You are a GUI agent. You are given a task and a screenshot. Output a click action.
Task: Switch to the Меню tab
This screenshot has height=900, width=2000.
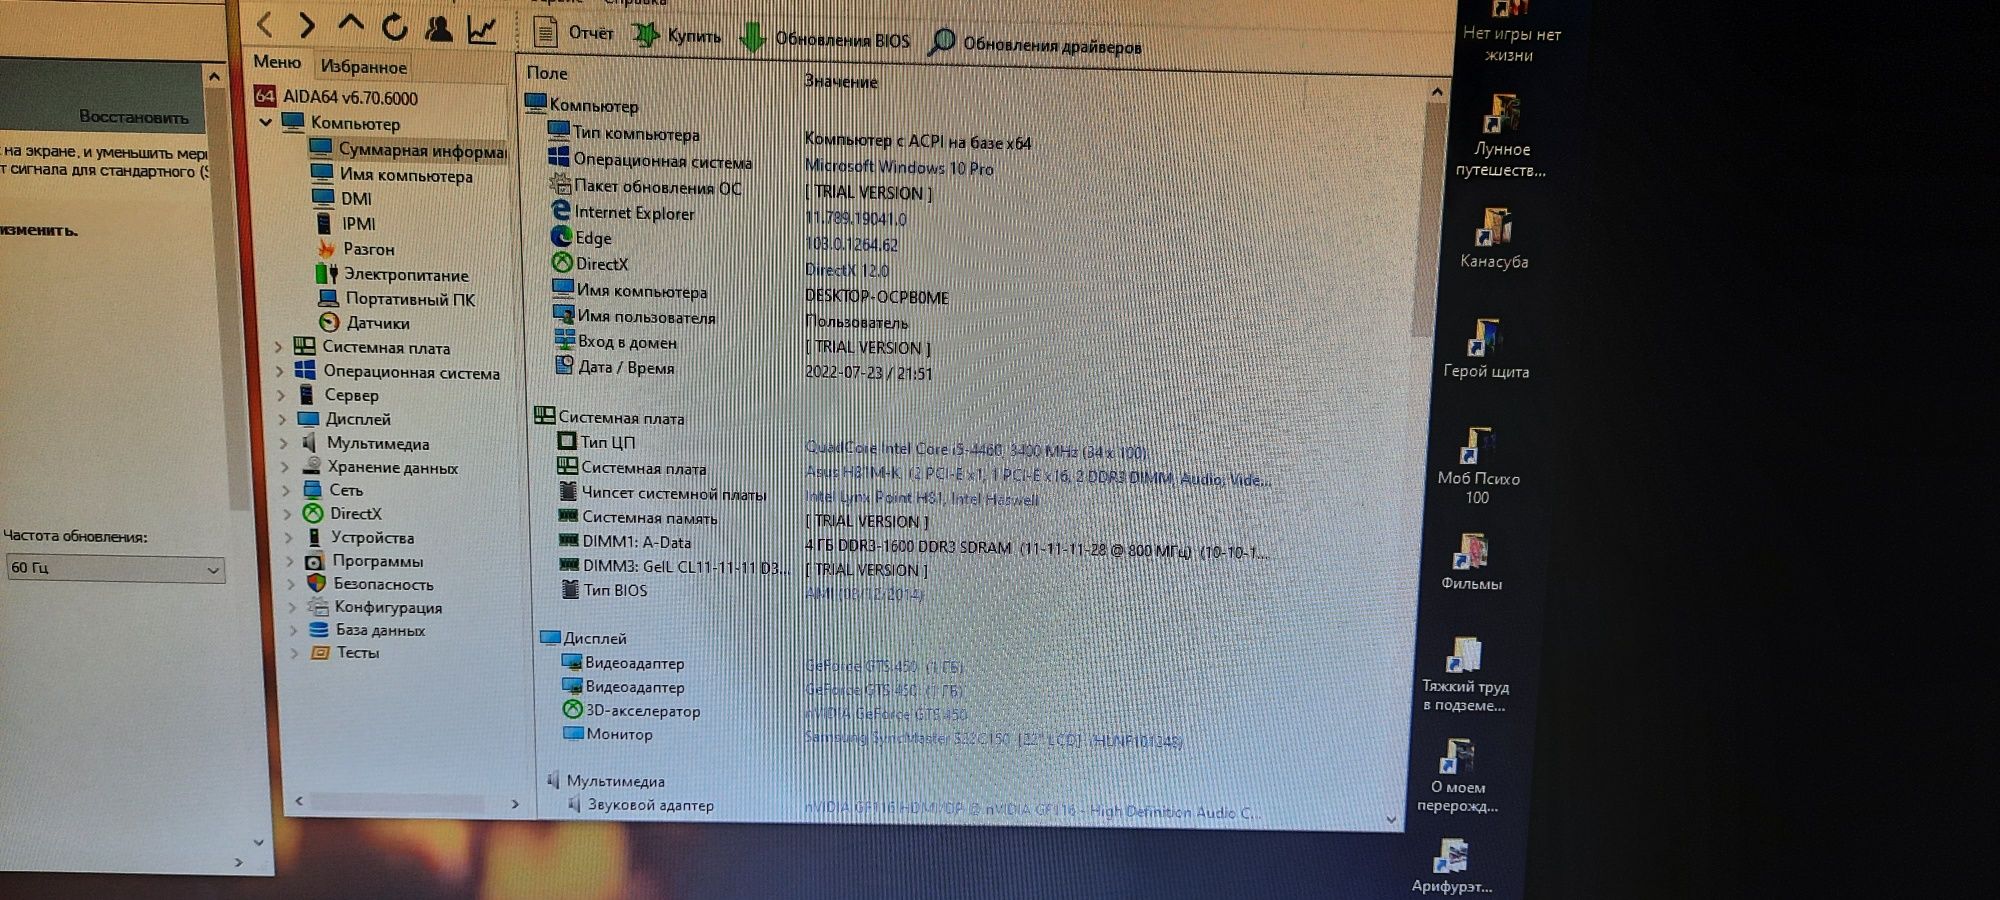[x=277, y=62]
